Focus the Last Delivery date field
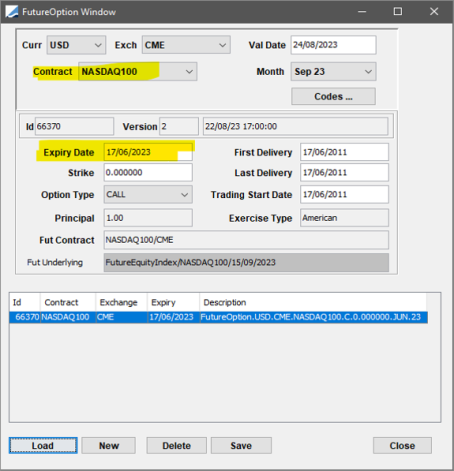 click(344, 172)
